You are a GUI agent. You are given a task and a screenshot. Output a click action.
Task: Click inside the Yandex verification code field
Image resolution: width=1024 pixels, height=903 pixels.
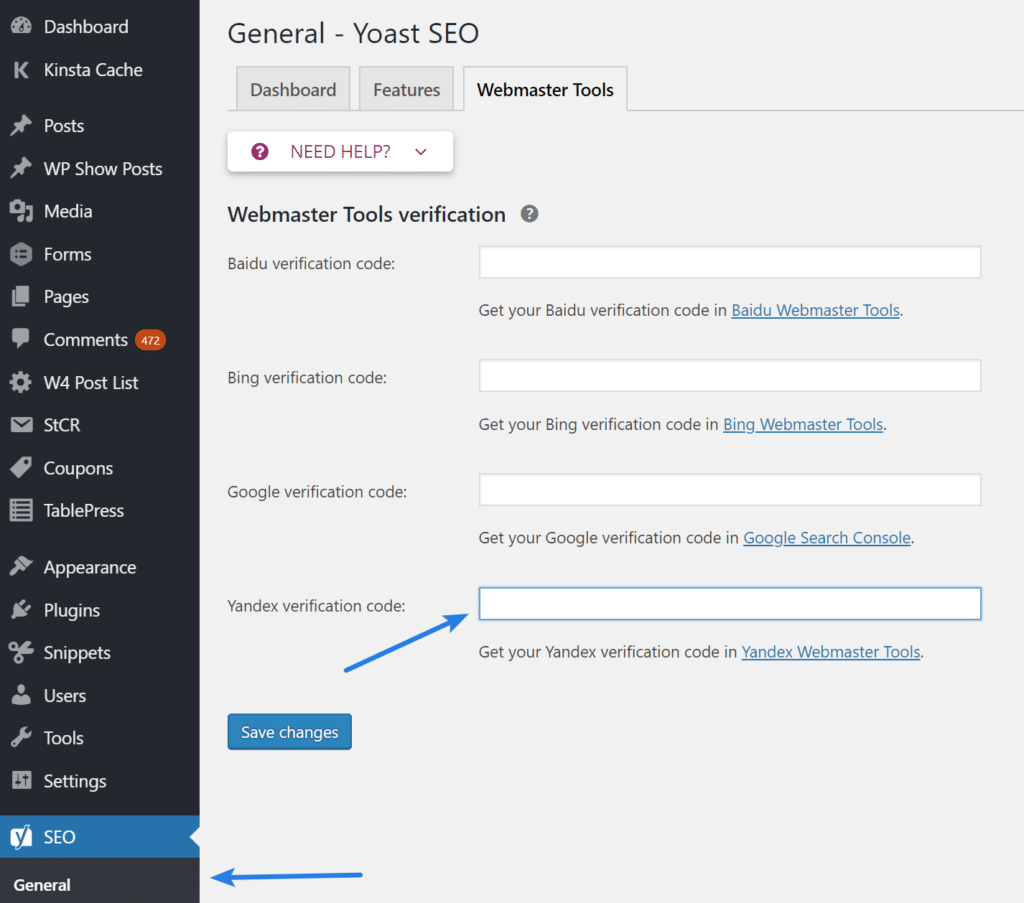(x=729, y=603)
